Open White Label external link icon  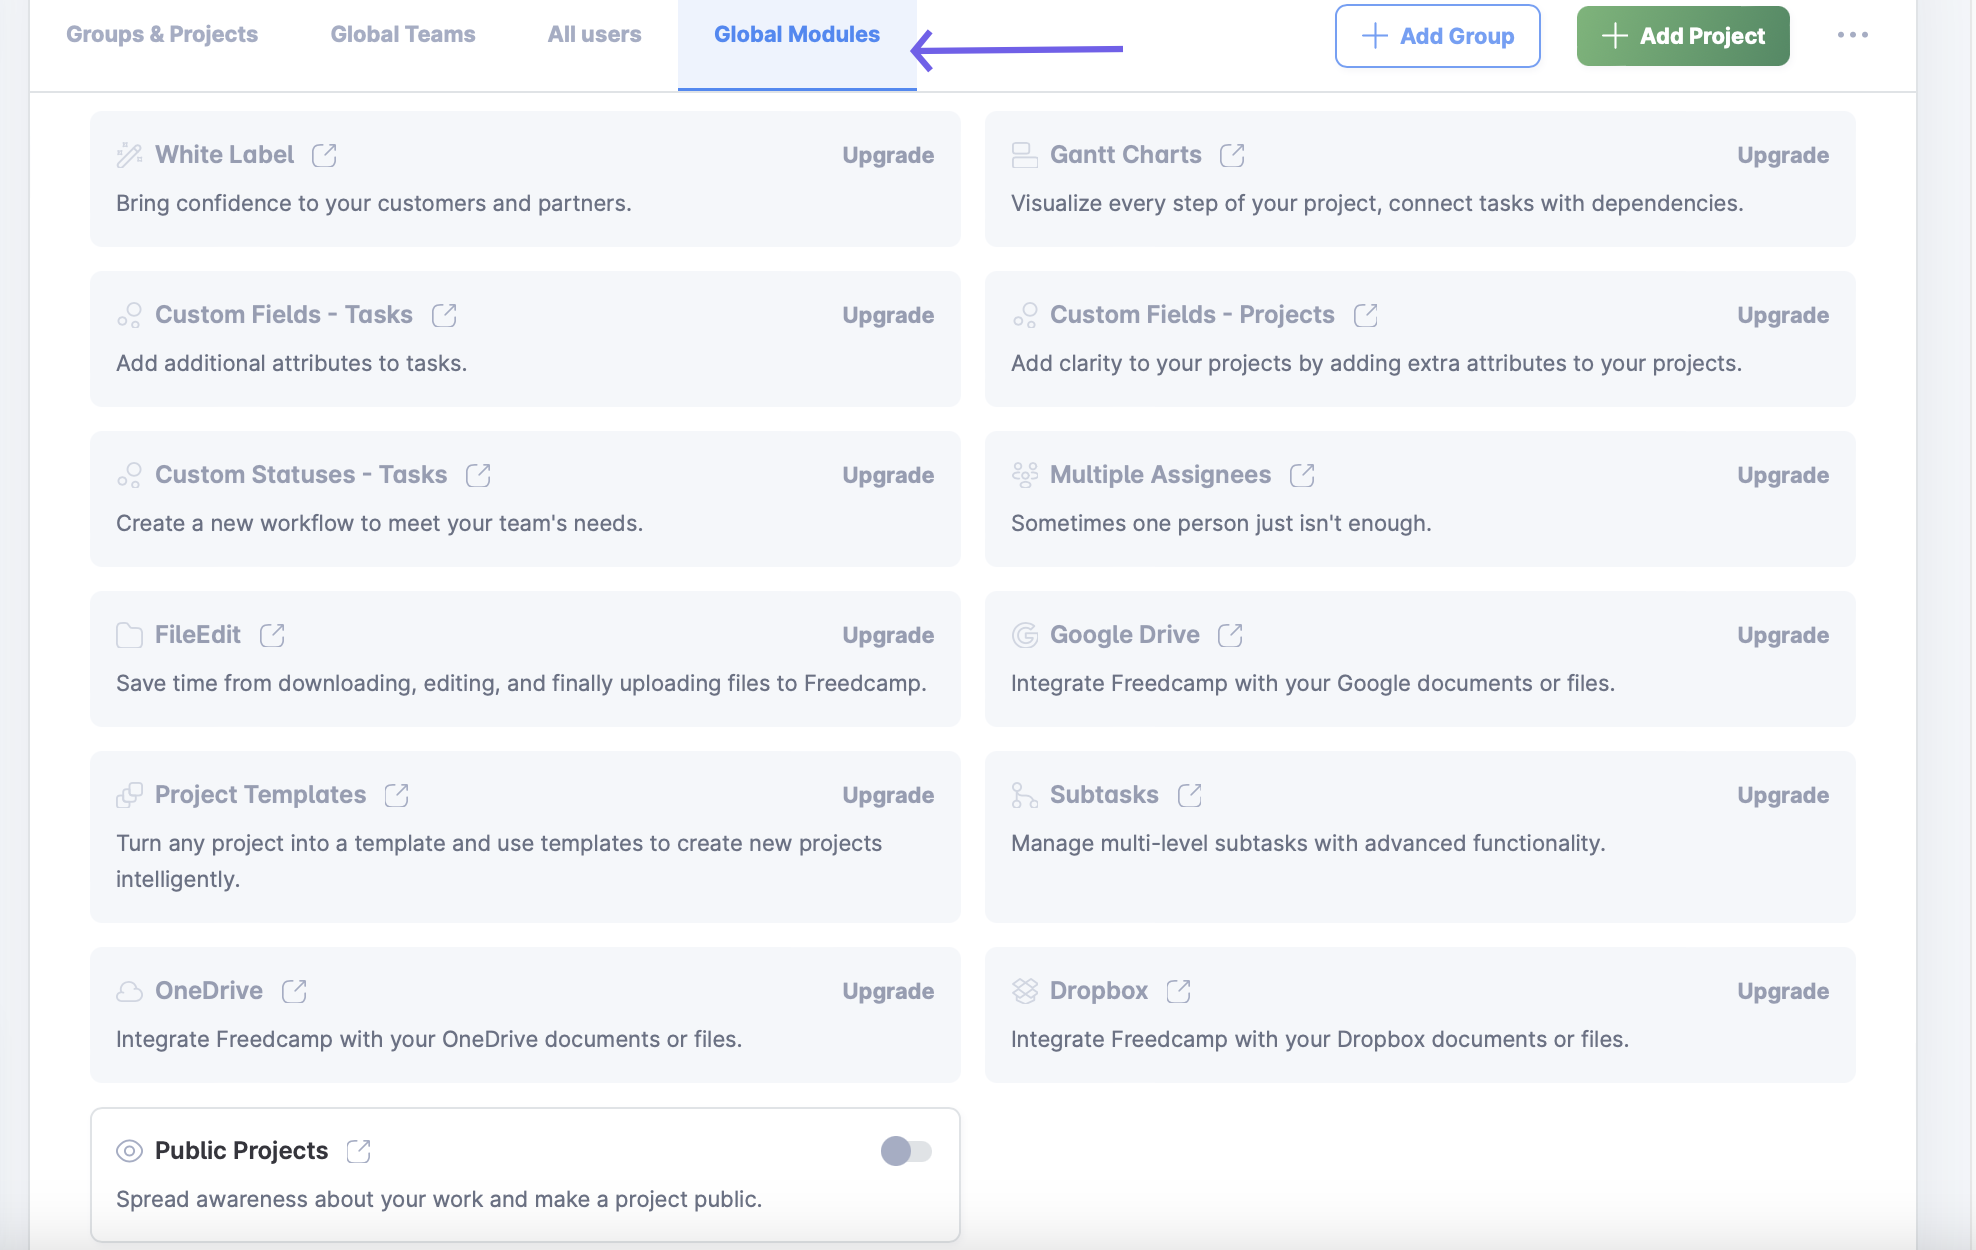pos(324,155)
